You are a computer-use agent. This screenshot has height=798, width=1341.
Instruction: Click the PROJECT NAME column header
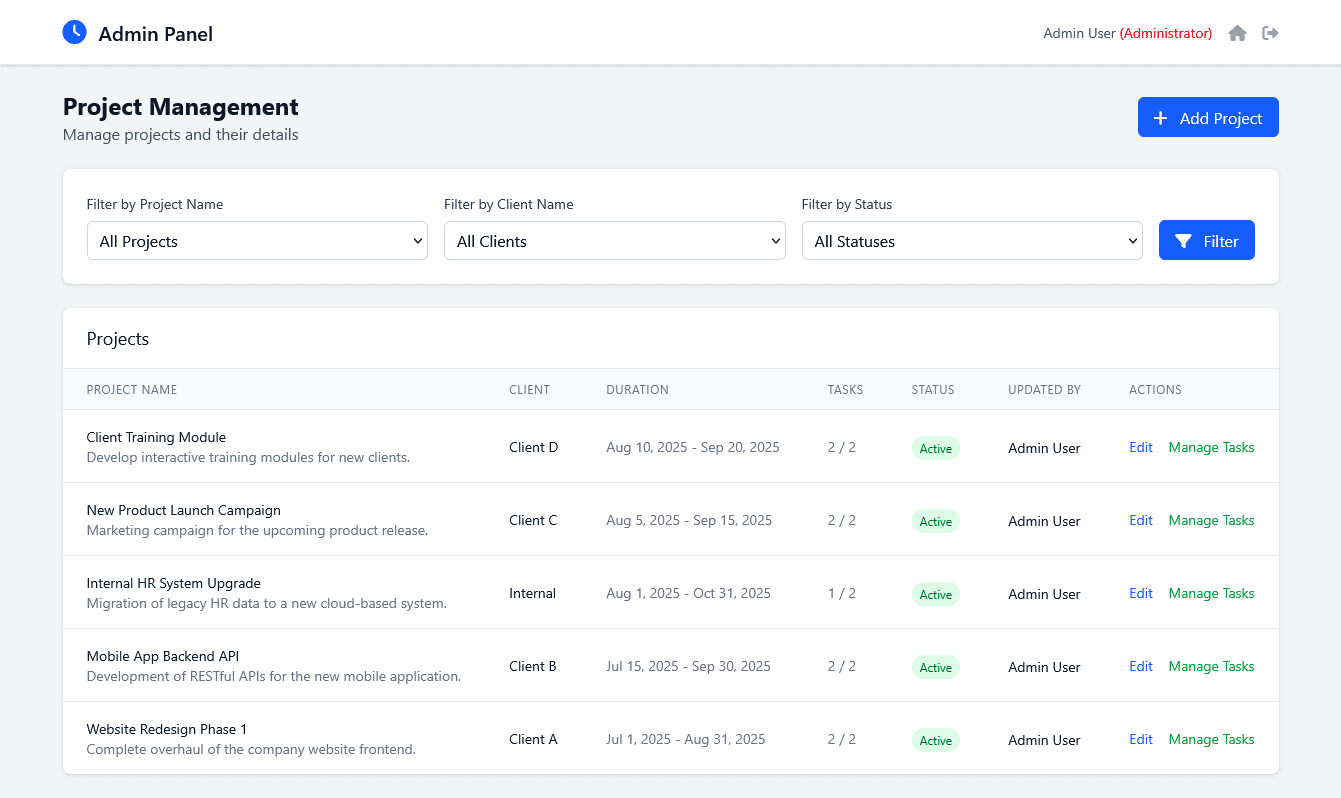click(131, 389)
